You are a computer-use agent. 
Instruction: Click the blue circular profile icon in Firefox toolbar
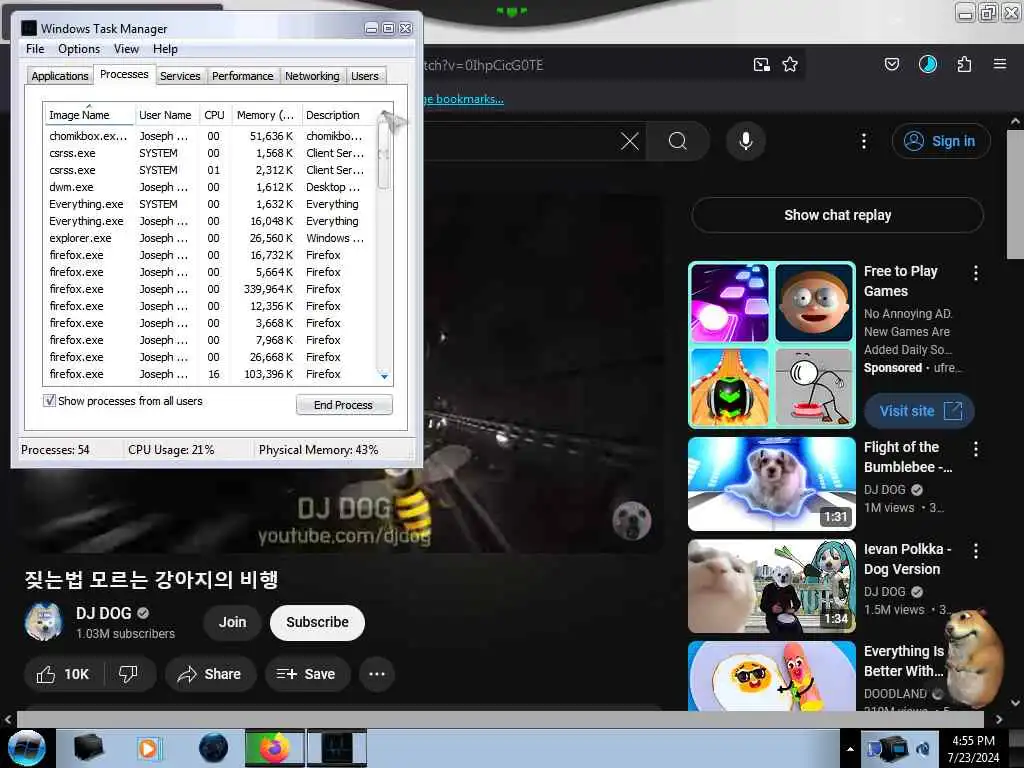click(927, 64)
